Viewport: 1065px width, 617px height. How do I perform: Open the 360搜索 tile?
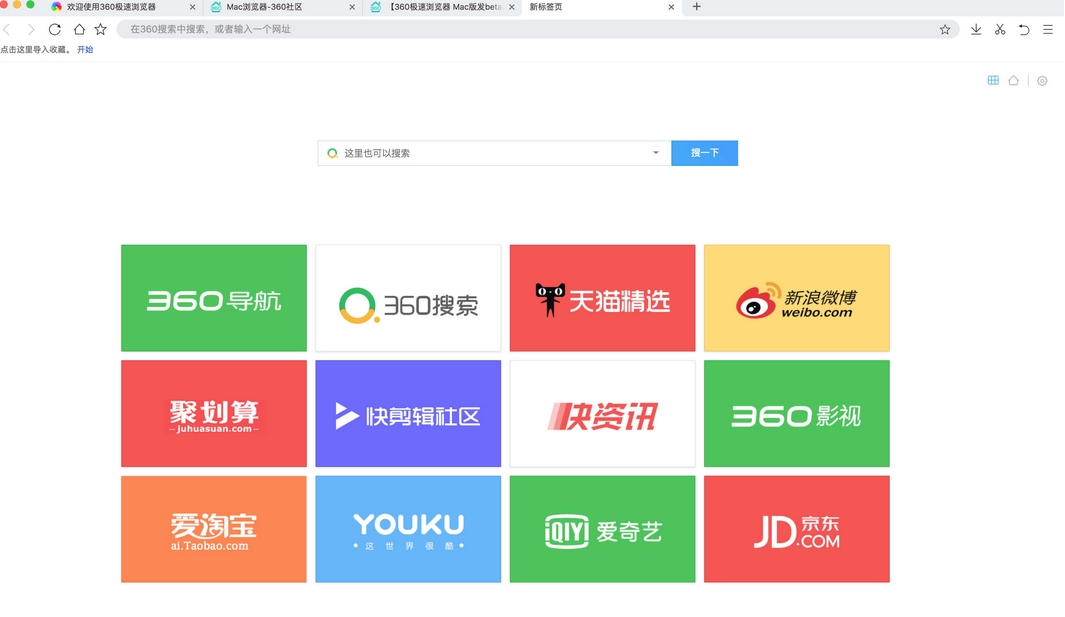(408, 298)
